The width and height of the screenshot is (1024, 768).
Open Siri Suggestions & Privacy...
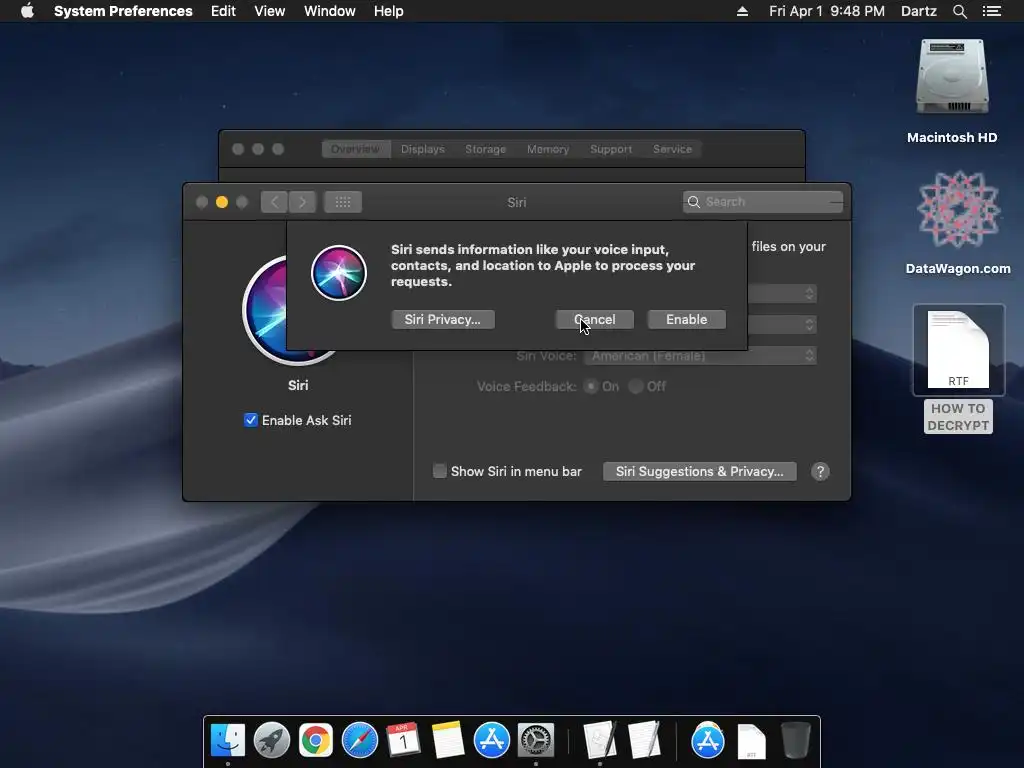699,472
